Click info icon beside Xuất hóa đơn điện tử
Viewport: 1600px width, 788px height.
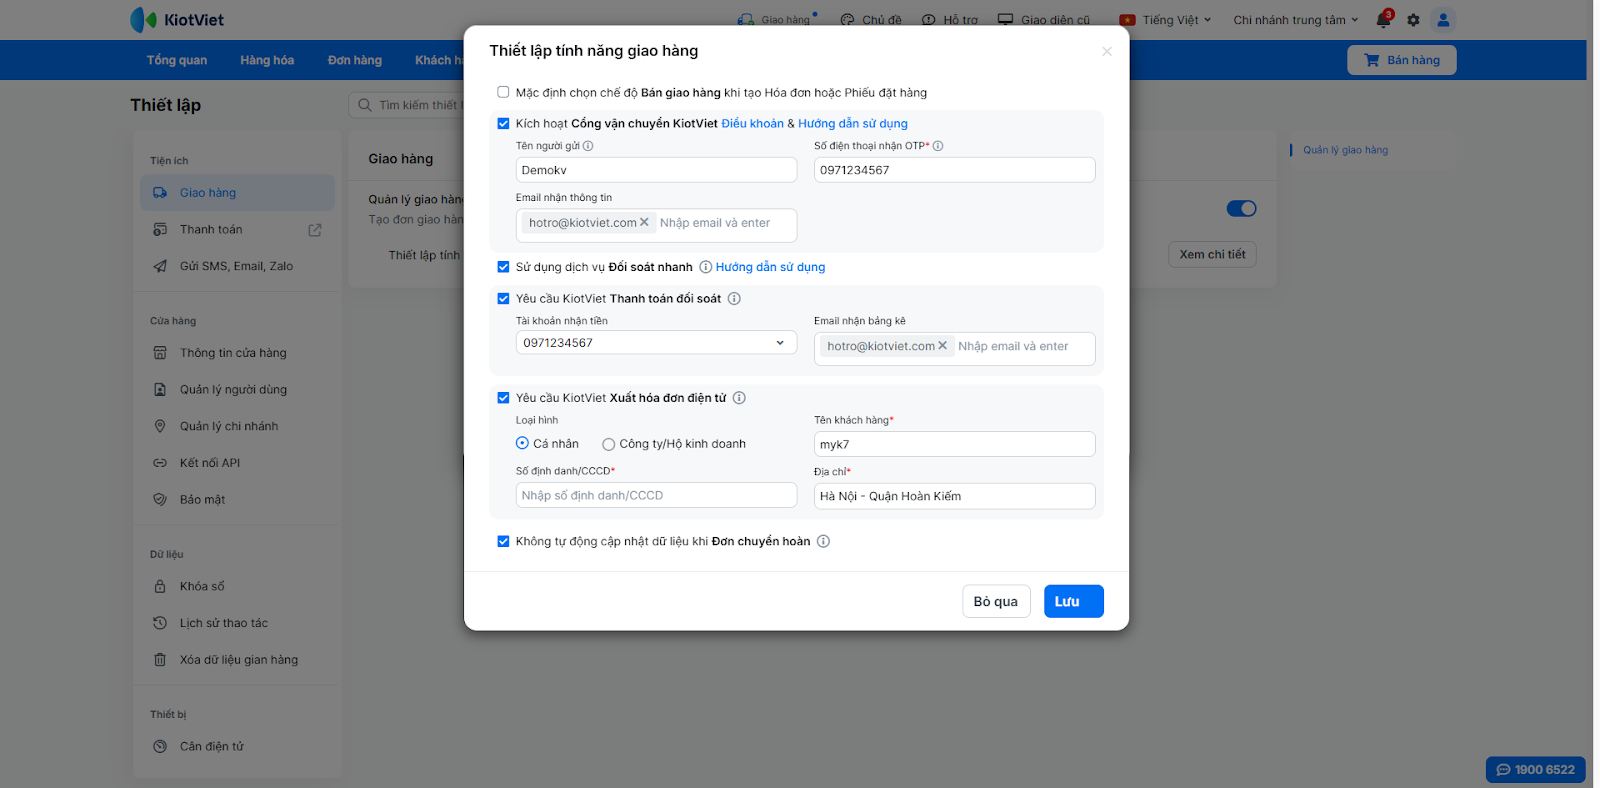(x=739, y=398)
